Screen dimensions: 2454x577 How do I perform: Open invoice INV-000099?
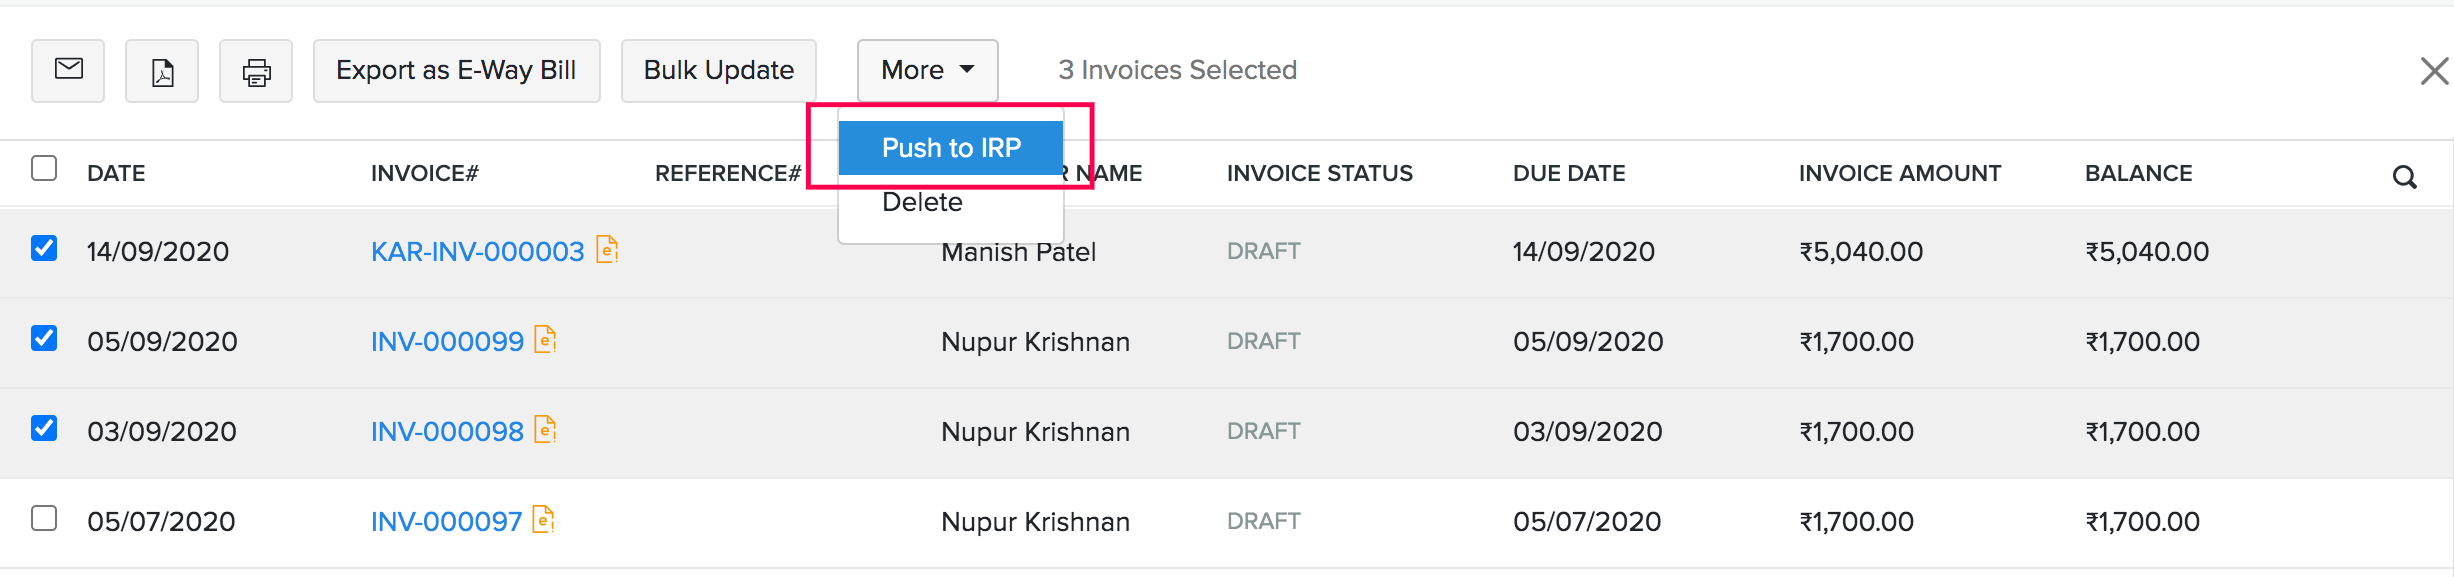point(448,340)
